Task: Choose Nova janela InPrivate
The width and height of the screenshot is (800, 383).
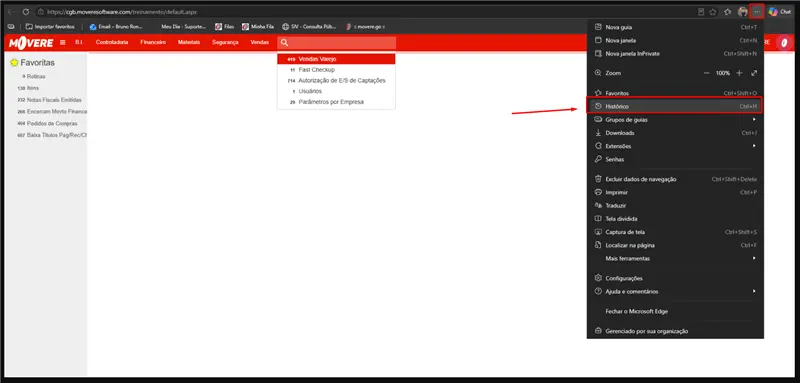Action: 675,54
